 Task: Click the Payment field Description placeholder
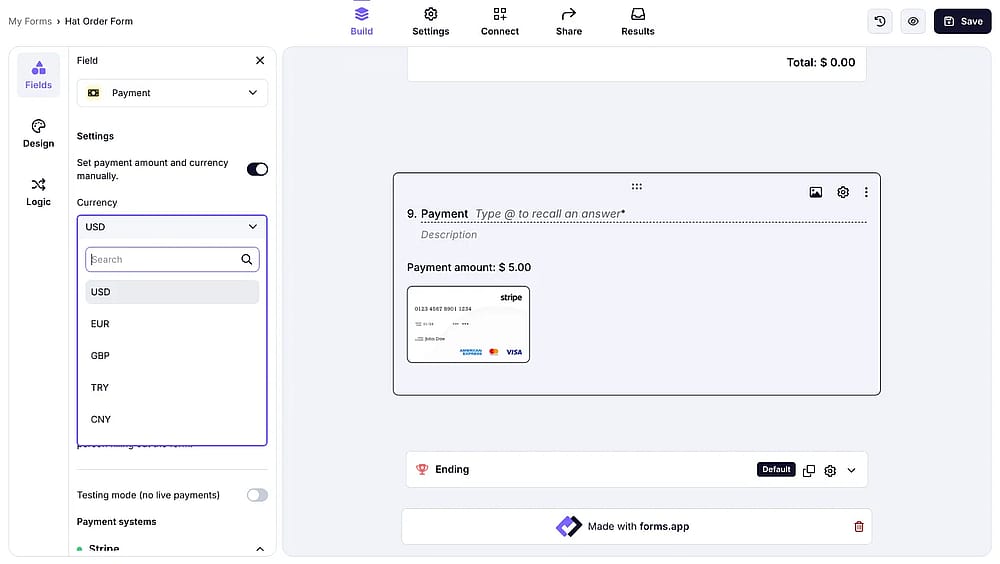point(449,235)
